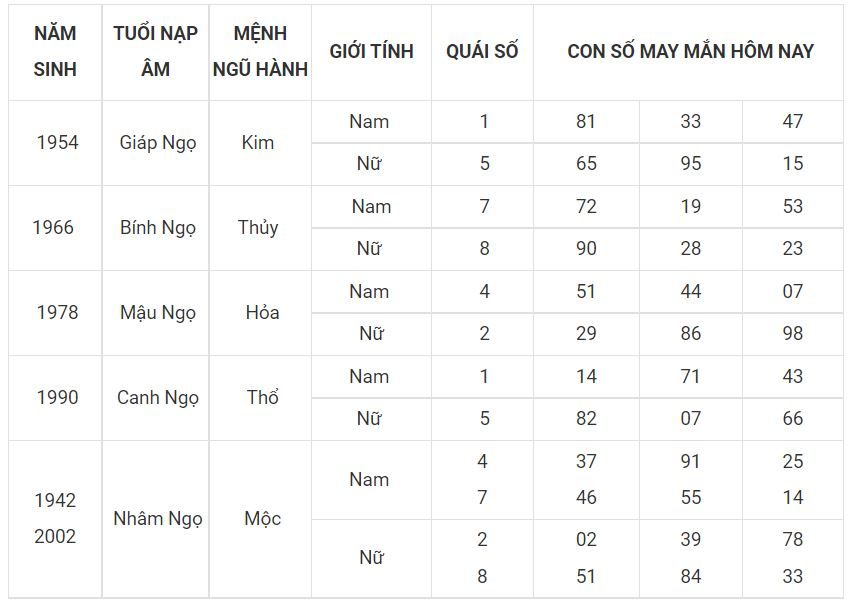The image size is (853, 604).
Task: Select CON SỐ MAY MẮN HÔM NAY header
Action: pyautogui.click(x=689, y=52)
